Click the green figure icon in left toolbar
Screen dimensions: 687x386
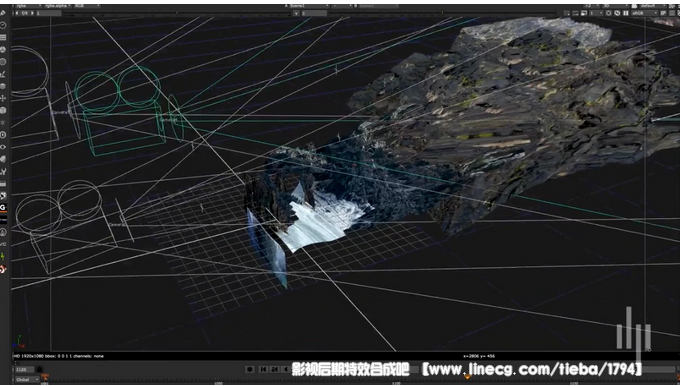[x=3, y=256]
